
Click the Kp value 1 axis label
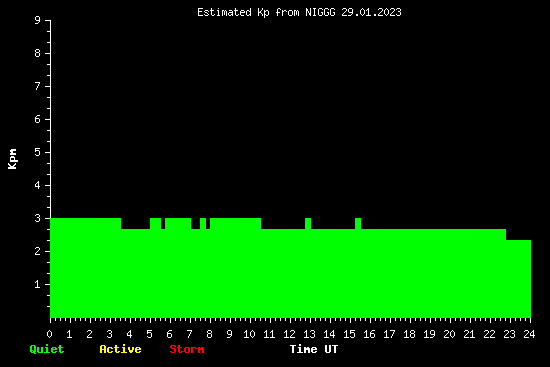coord(38,284)
